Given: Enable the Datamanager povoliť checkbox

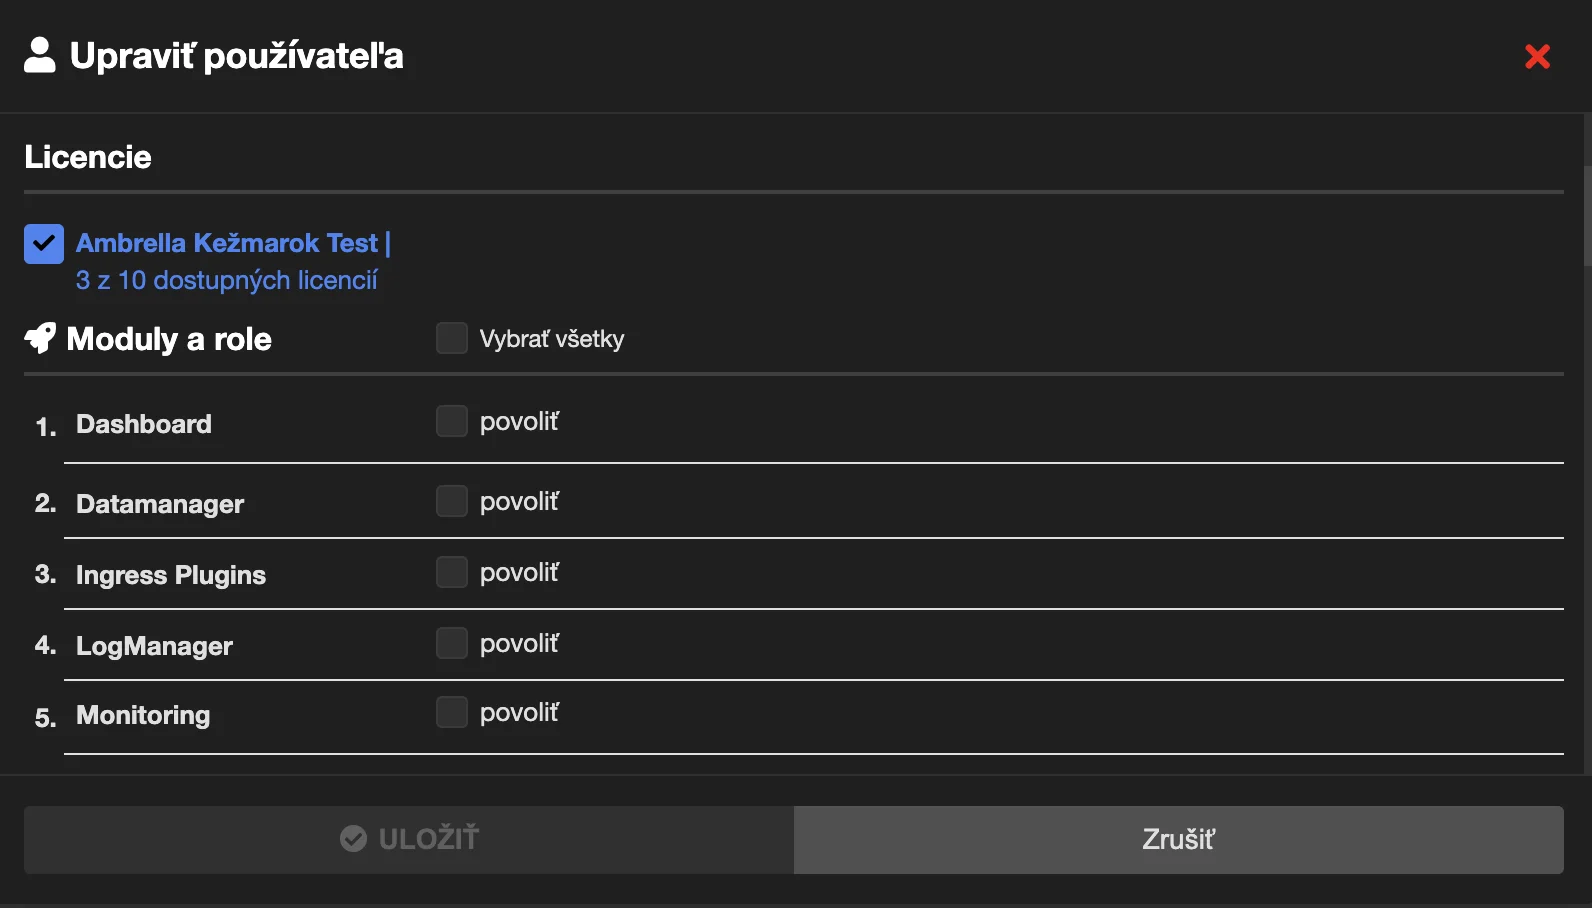Looking at the screenshot, I should tap(452, 501).
